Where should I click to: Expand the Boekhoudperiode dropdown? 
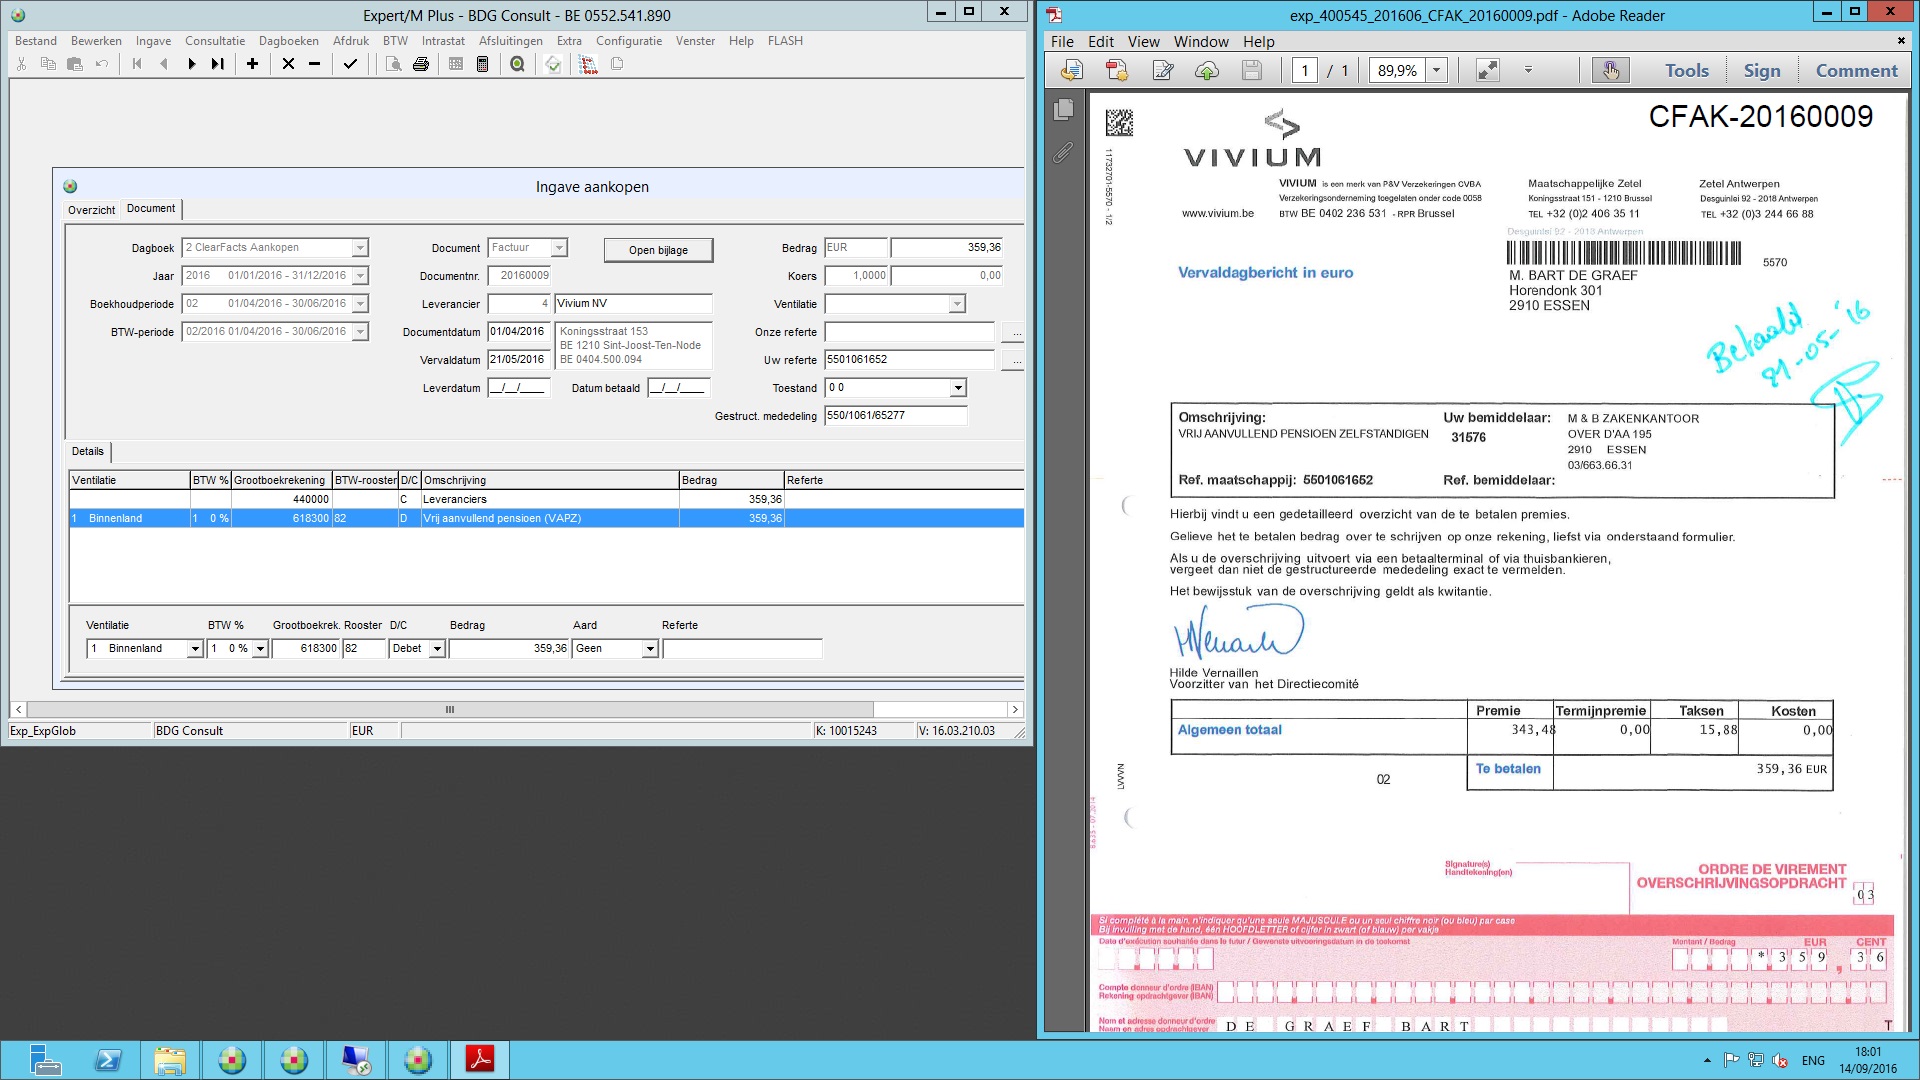(x=360, y=304)
